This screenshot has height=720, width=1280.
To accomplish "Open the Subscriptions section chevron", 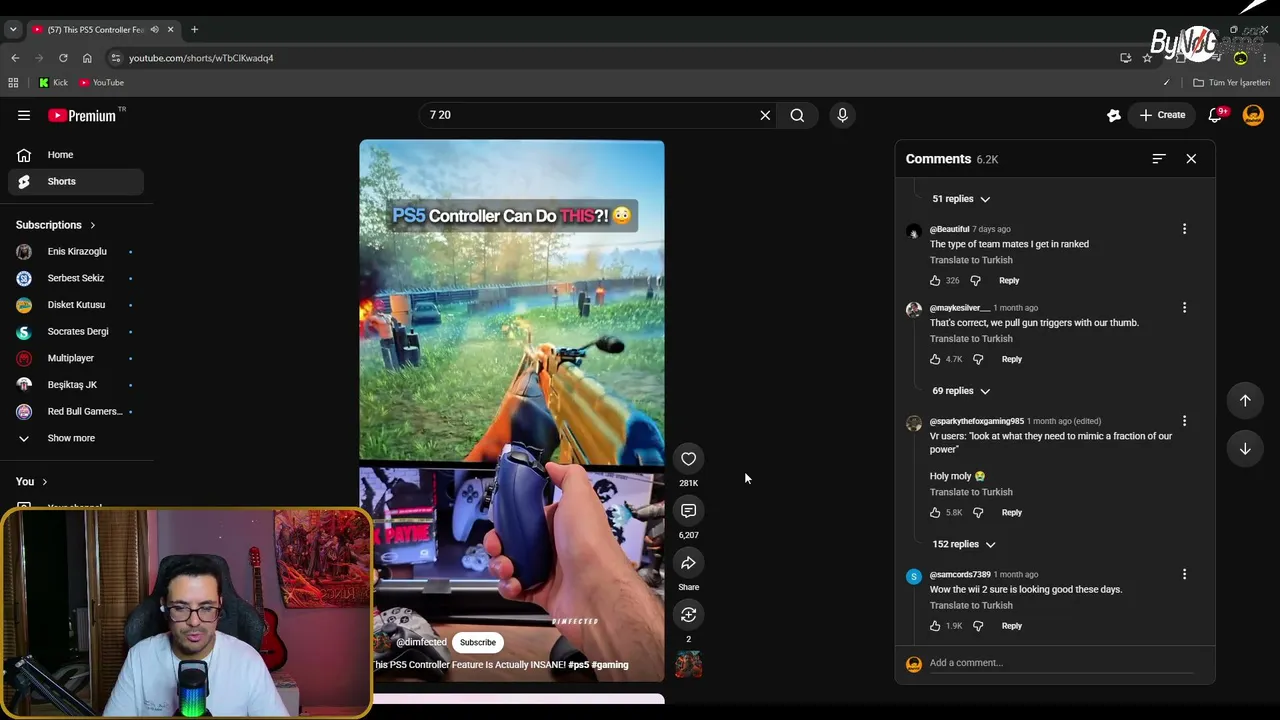I will (x=93, y=225).
